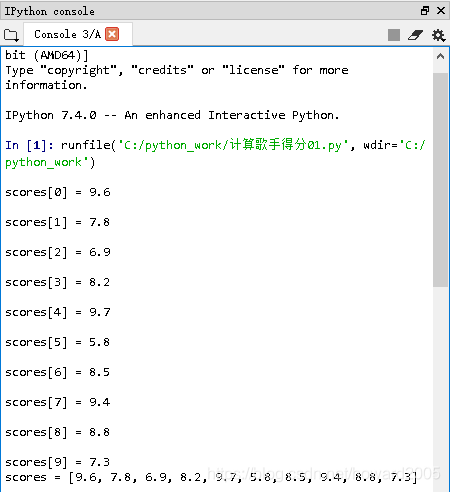Click the line 'scores[7] = 9.4'
Image resolution: width=450 pixels, height=492 pixels.
(58, 402)
